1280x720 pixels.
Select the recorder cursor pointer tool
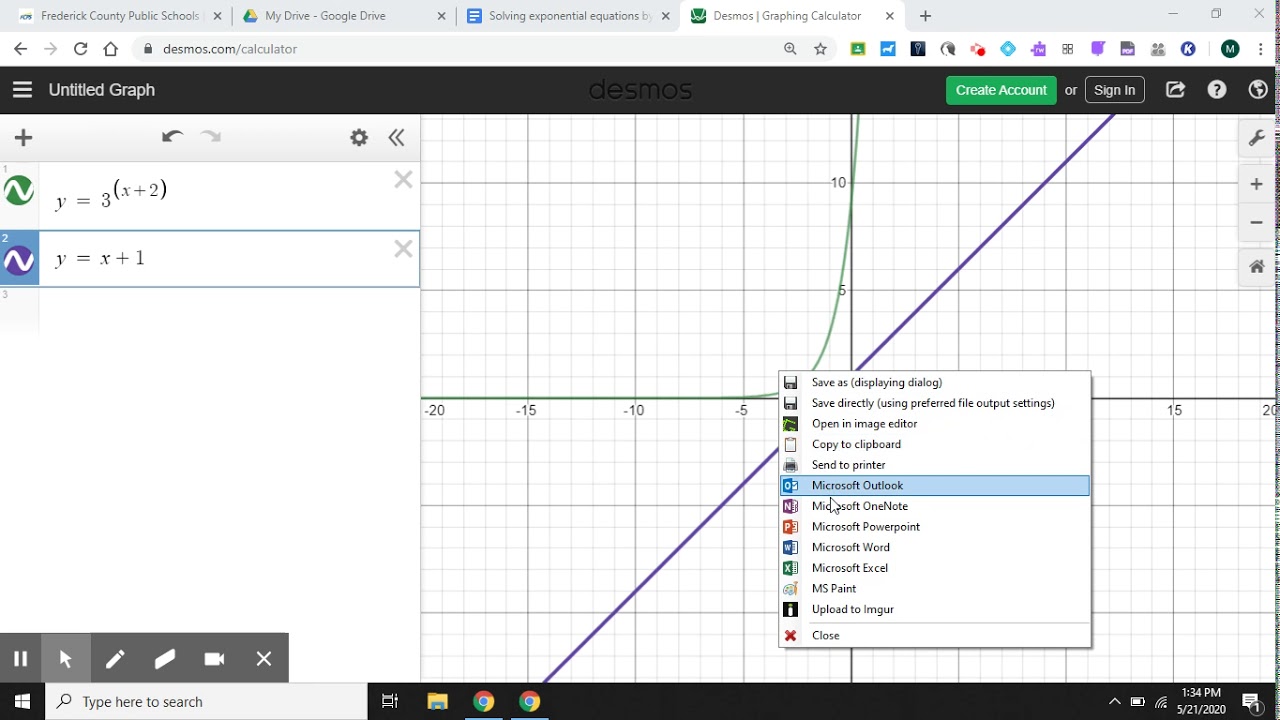tap(66, 658)
